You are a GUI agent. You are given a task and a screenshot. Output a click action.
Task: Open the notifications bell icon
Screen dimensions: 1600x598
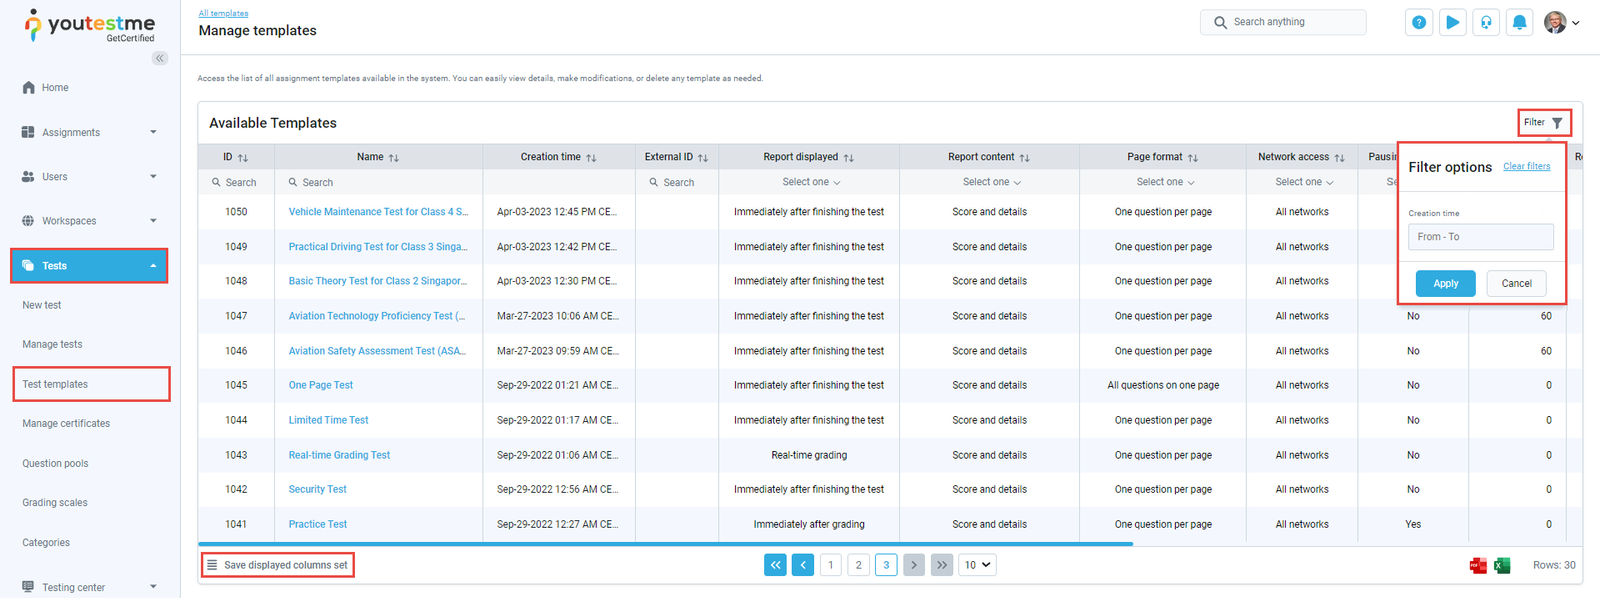point(1519,23)
